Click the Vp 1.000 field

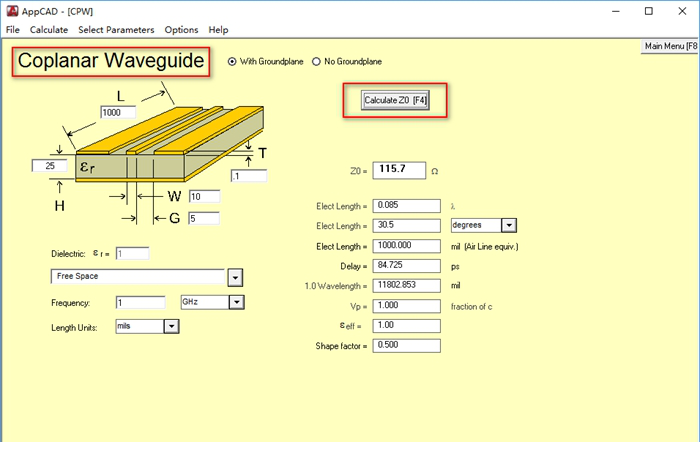tap(406, 305)
